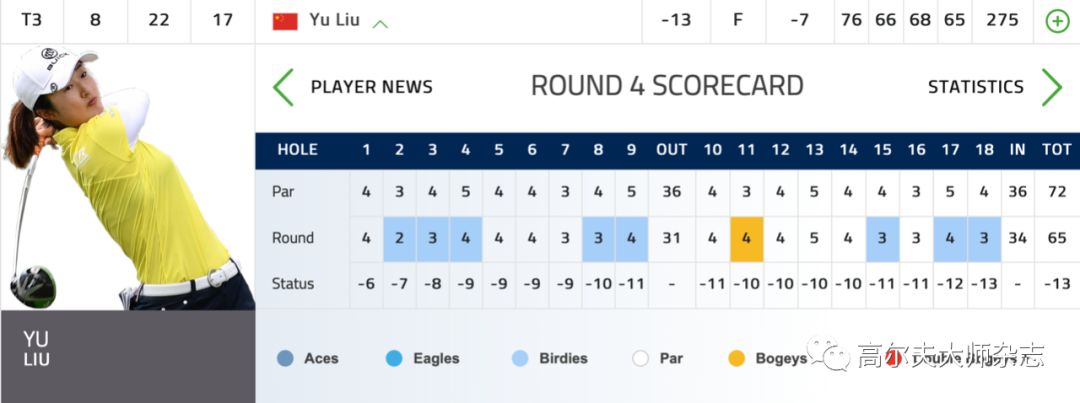1080x403 pixels.
Task: Select the birdie score on hole 18
Action: (984, 239)
